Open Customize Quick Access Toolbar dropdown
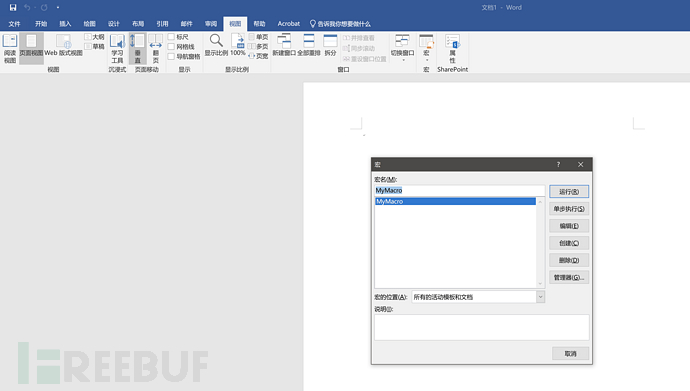Image resolution: width=690 pixels, height=391 pixels. coord(58,7)
